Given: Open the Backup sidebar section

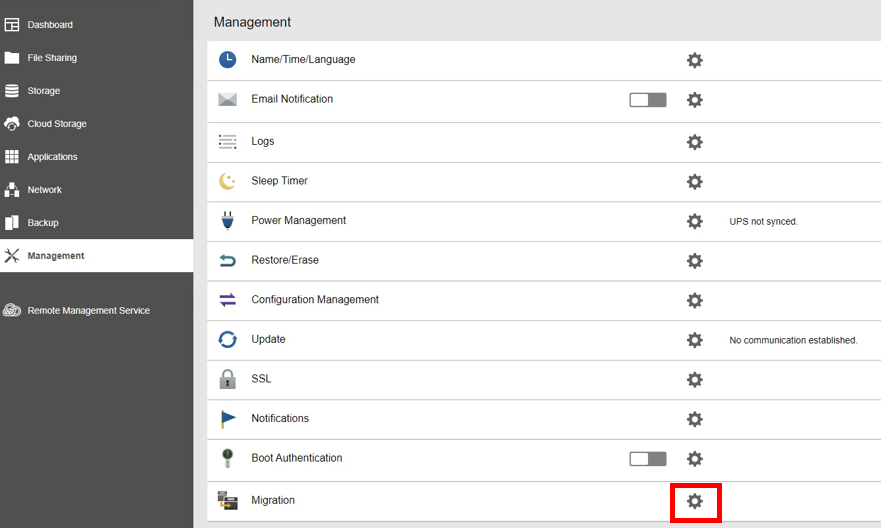Looking at the screenshot, I should [x=43, y=223].
